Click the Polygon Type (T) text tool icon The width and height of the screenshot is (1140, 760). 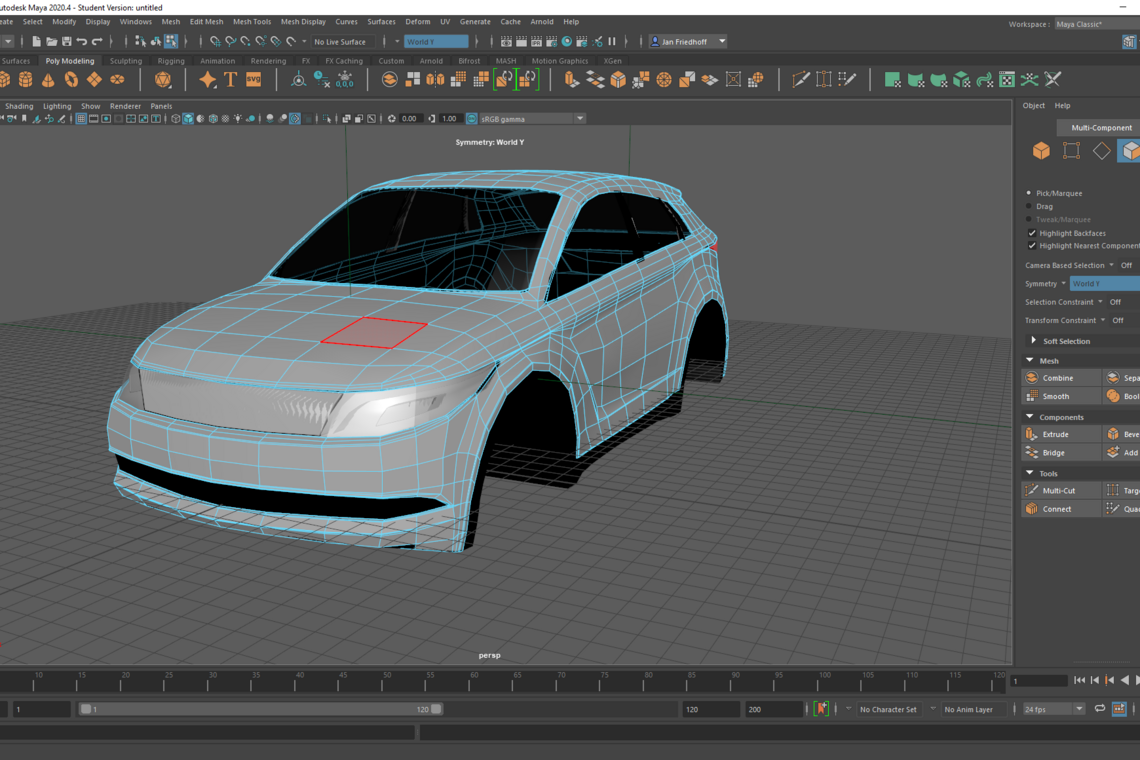point(230,80)
